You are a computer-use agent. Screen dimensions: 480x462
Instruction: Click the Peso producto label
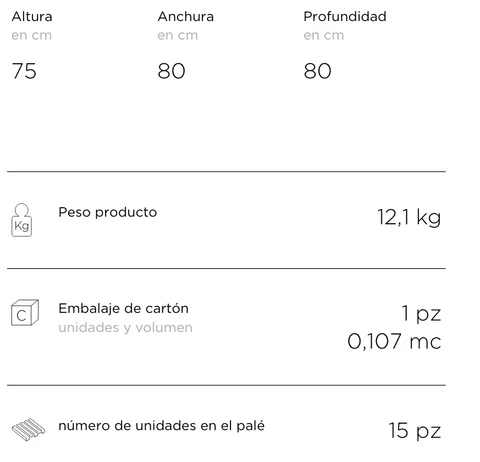click(108, 212)
